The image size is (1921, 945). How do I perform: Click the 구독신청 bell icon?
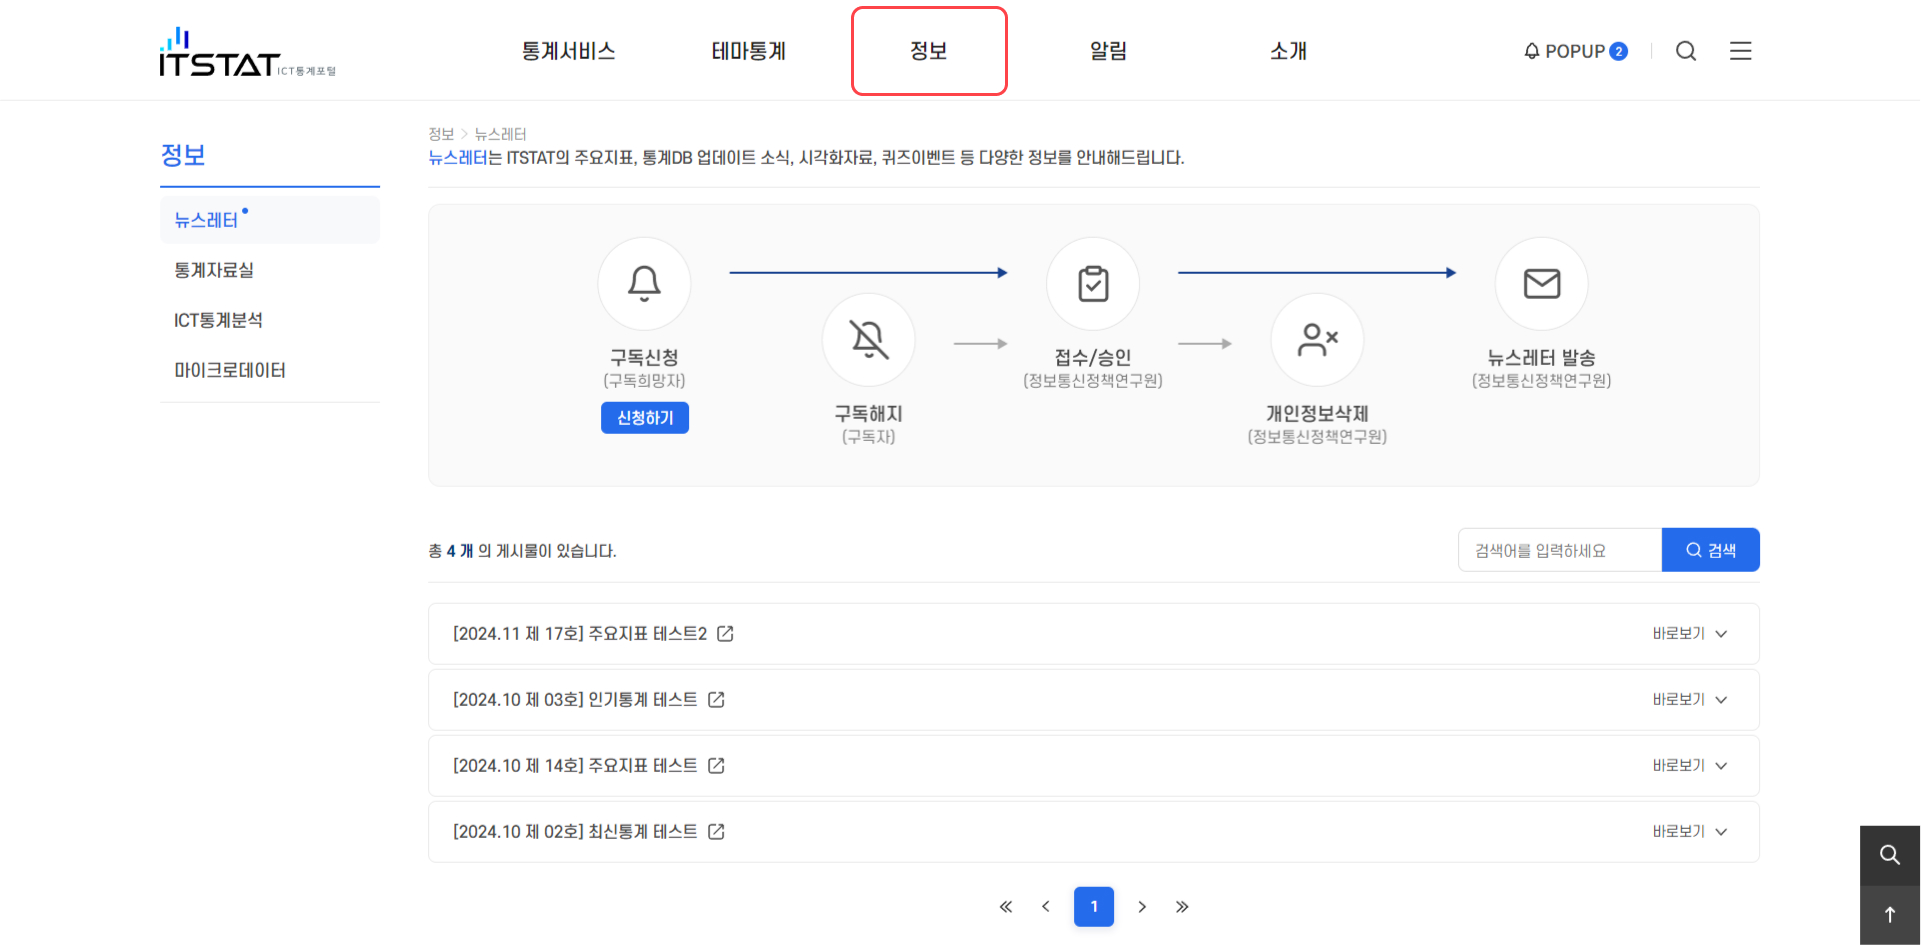point(644,284)
